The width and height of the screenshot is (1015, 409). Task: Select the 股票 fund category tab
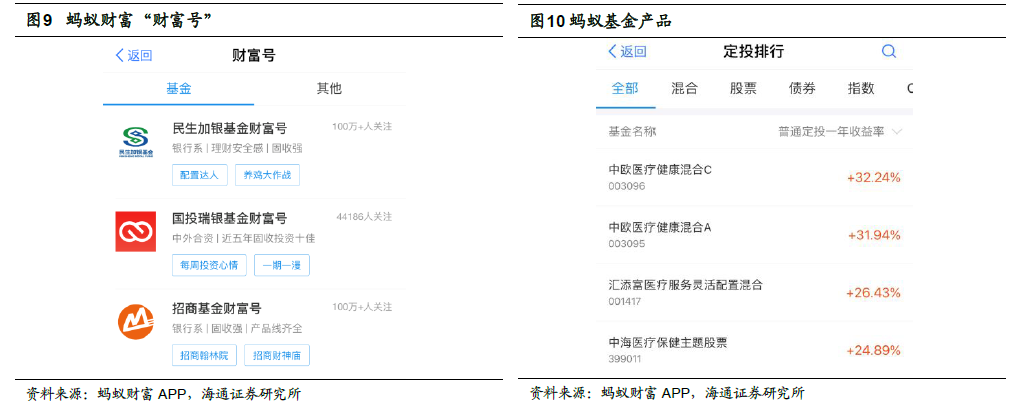coord(743,89)
